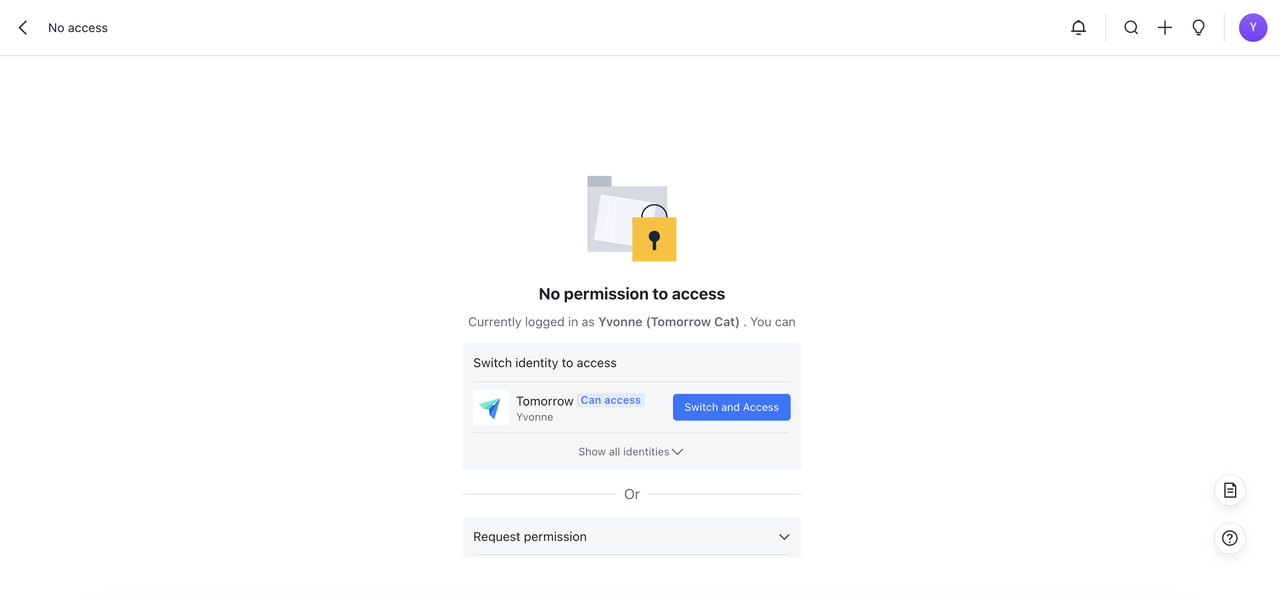Click the No permission to access heading
This screenshot has height=598, width=1280.
click(x=631, y=294)
